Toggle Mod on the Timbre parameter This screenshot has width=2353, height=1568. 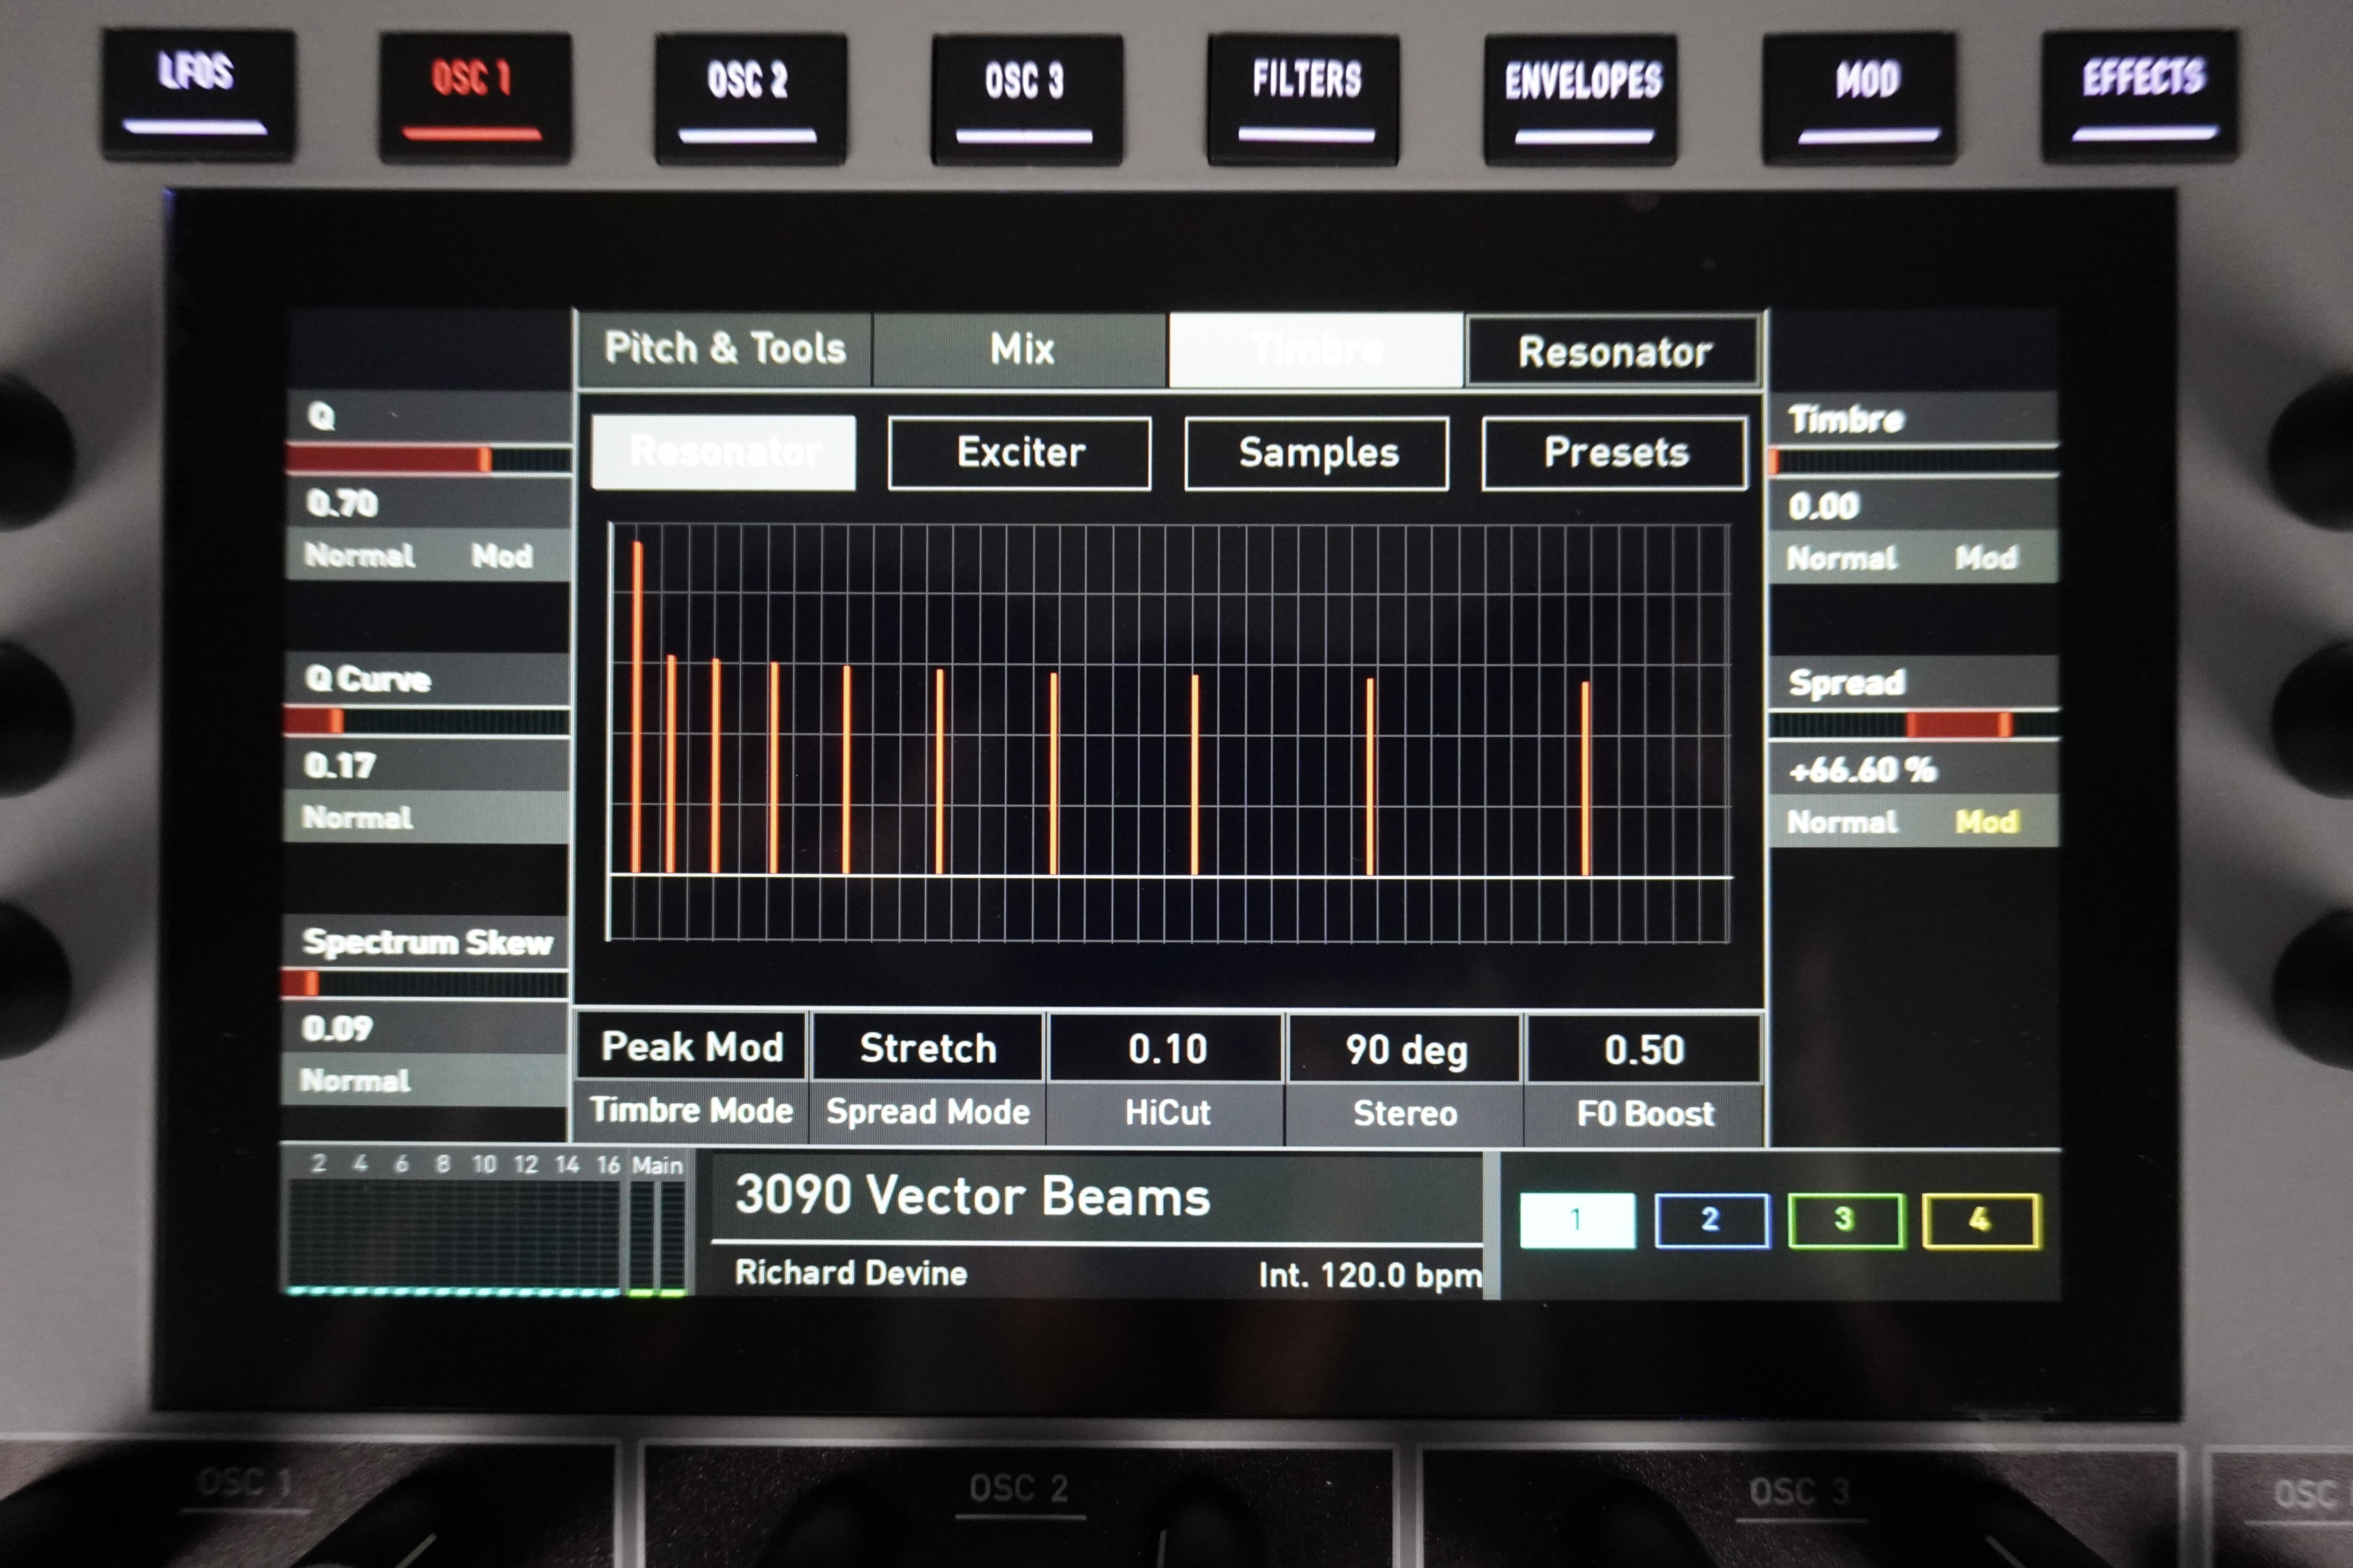(1986, 558)
